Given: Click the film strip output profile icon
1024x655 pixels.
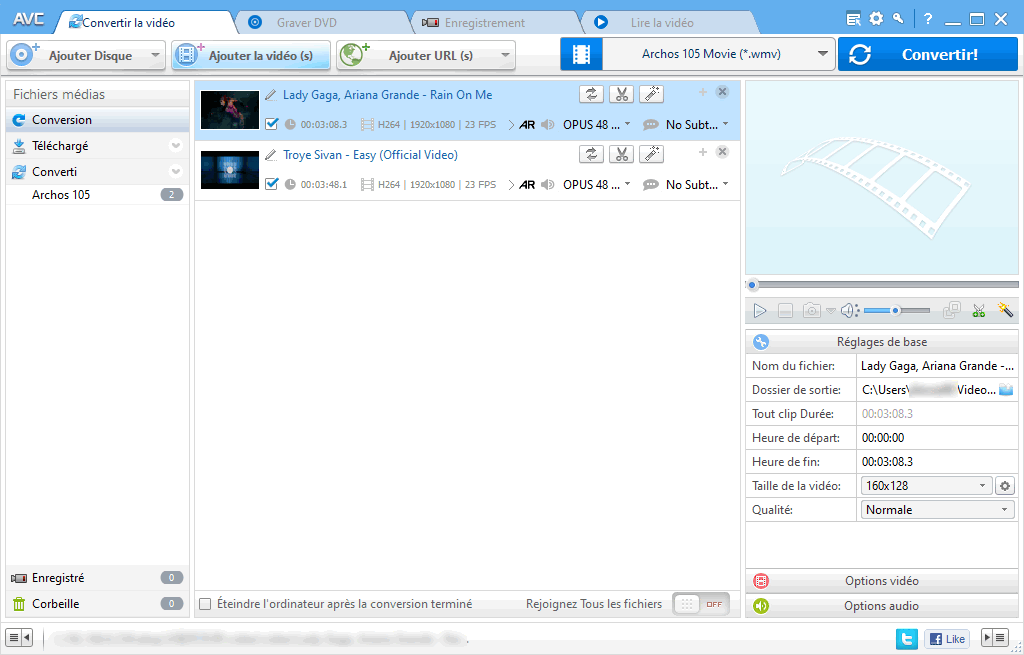Looking at the screenshot, I should coord(581,54).
